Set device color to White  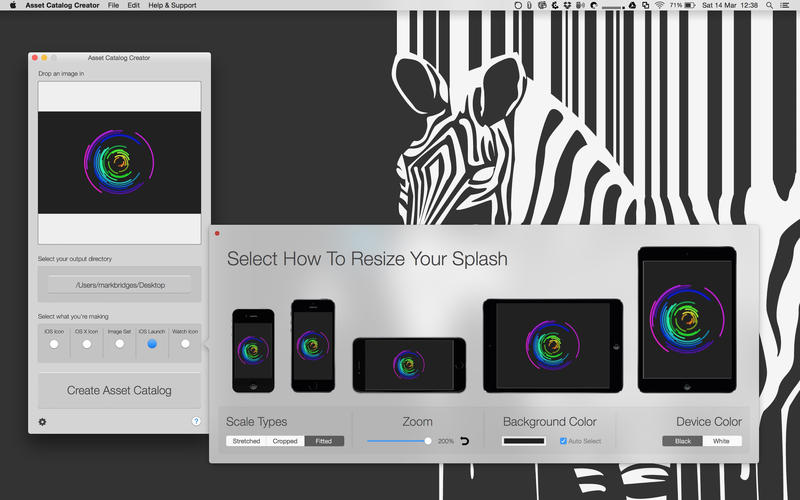click(721, 441)
